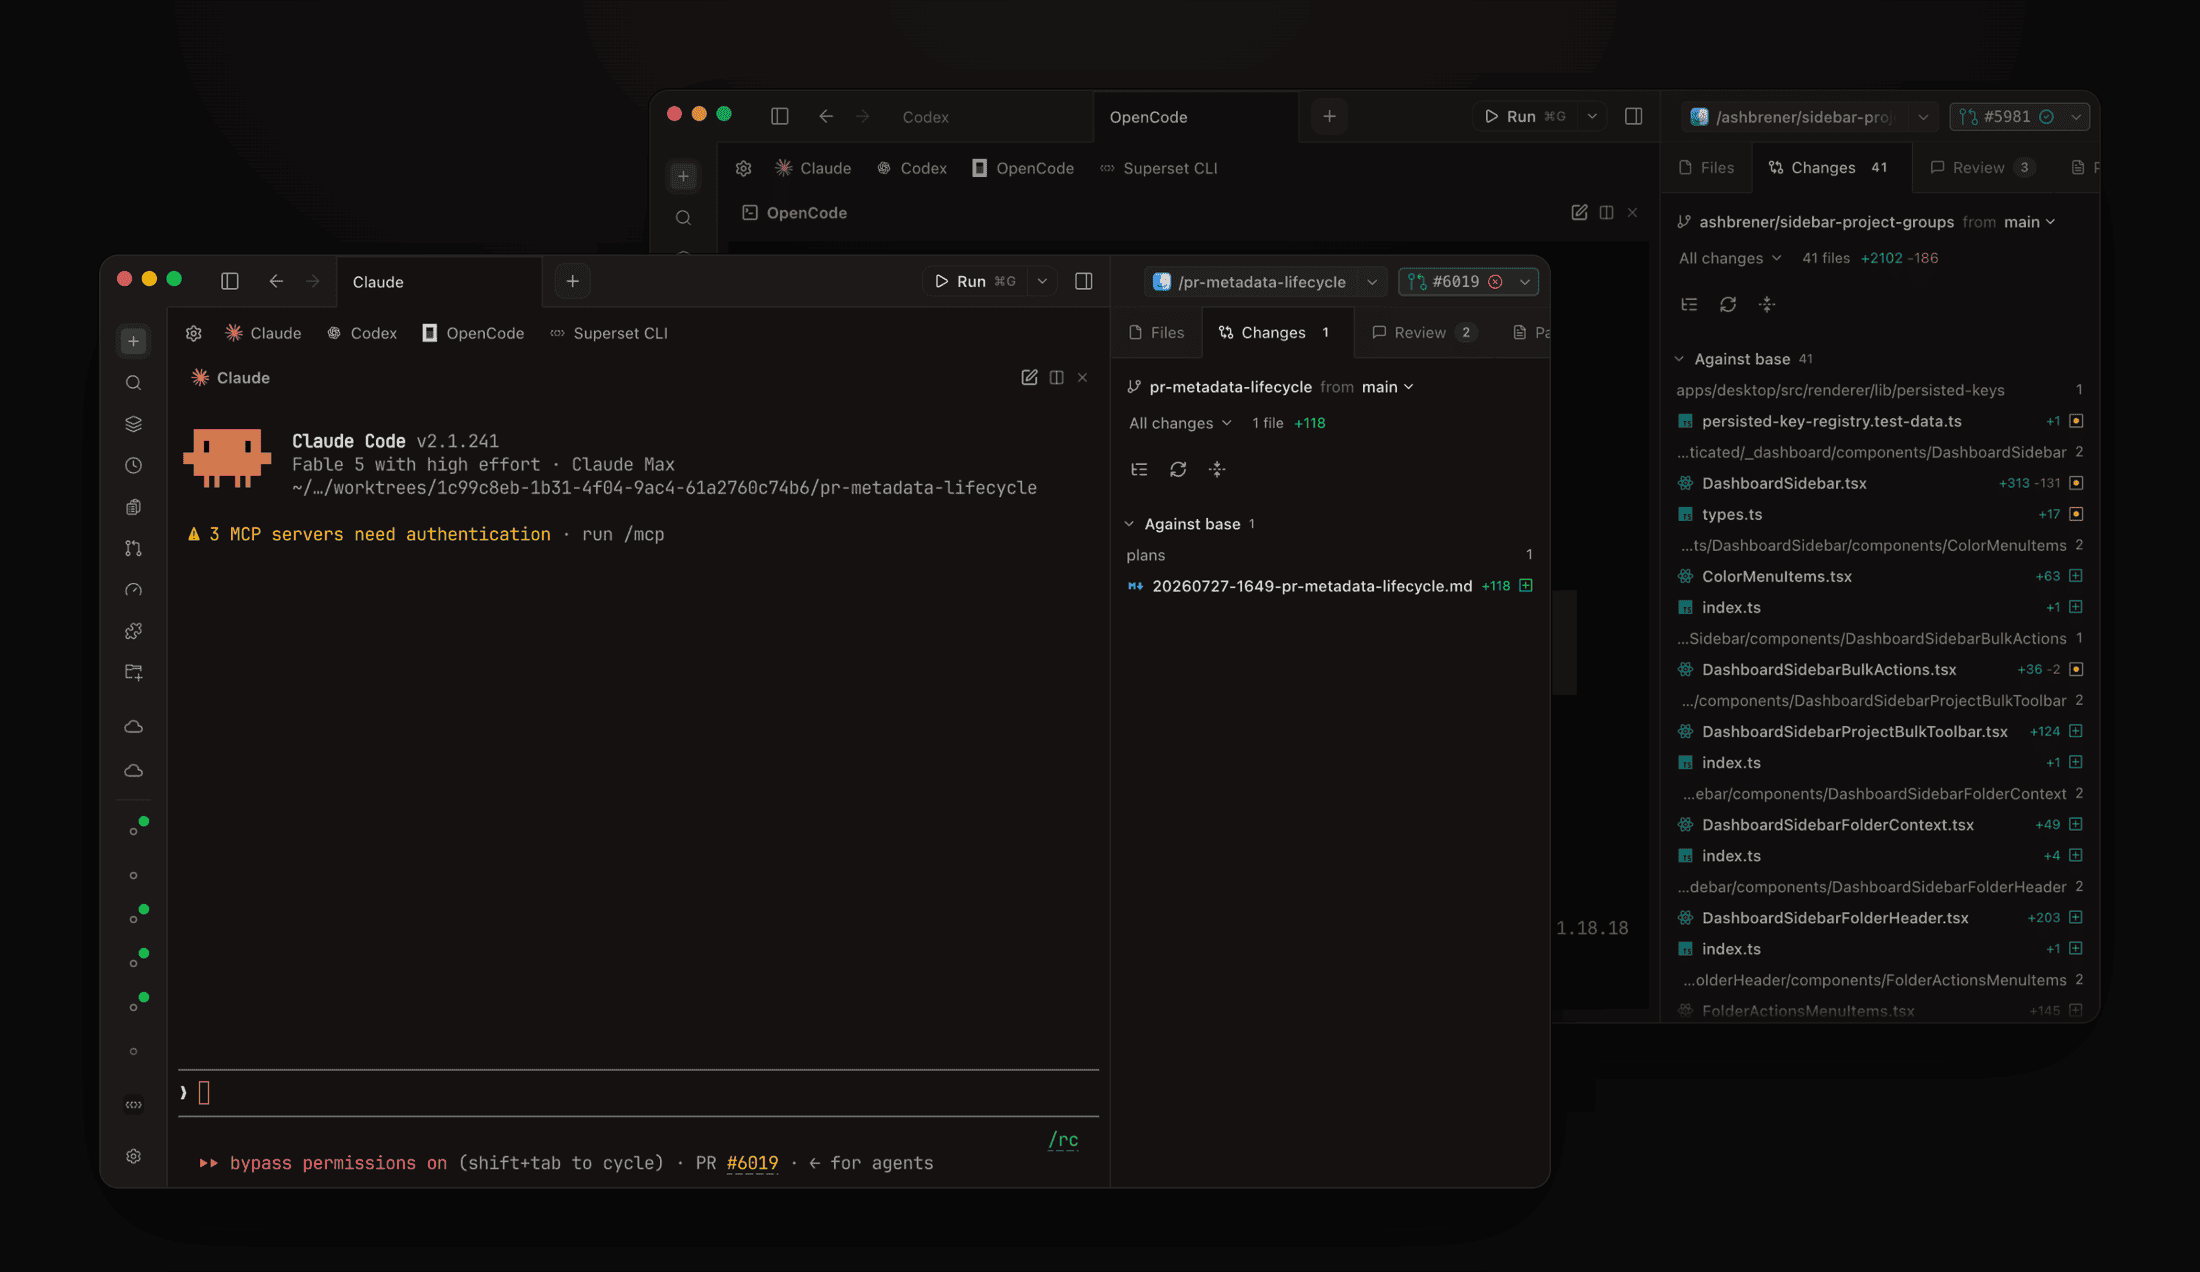Launch the Codex agent in the Claude window

(362, 333)
